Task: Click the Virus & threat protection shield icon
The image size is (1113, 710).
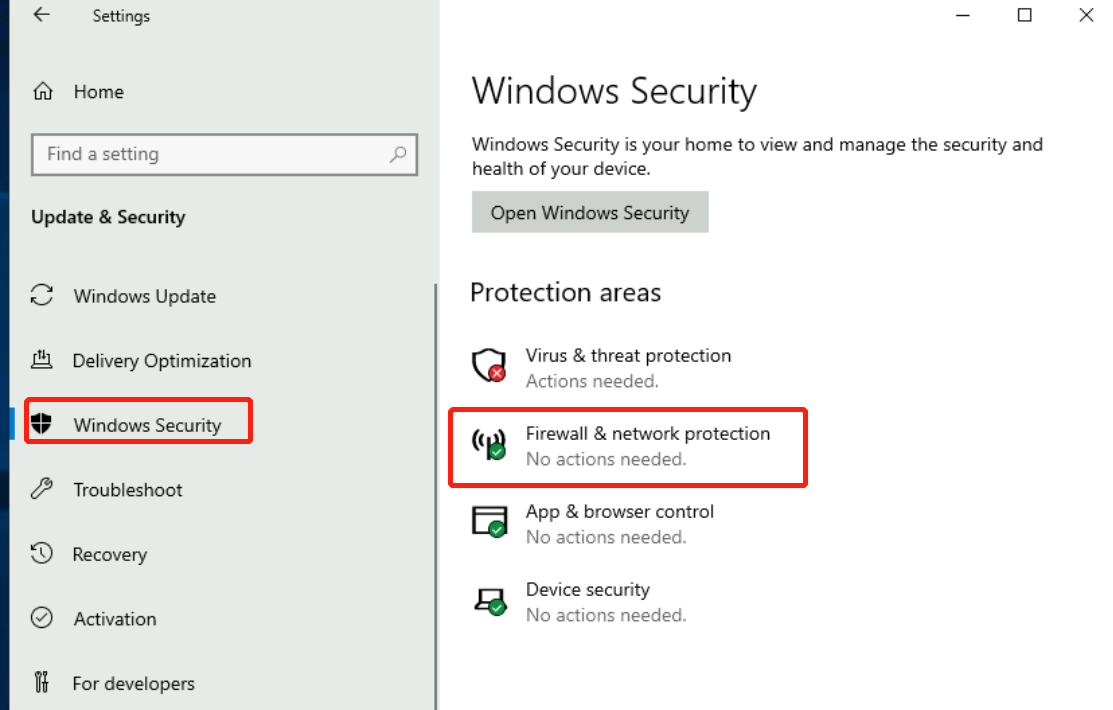Action: (490, 366)
